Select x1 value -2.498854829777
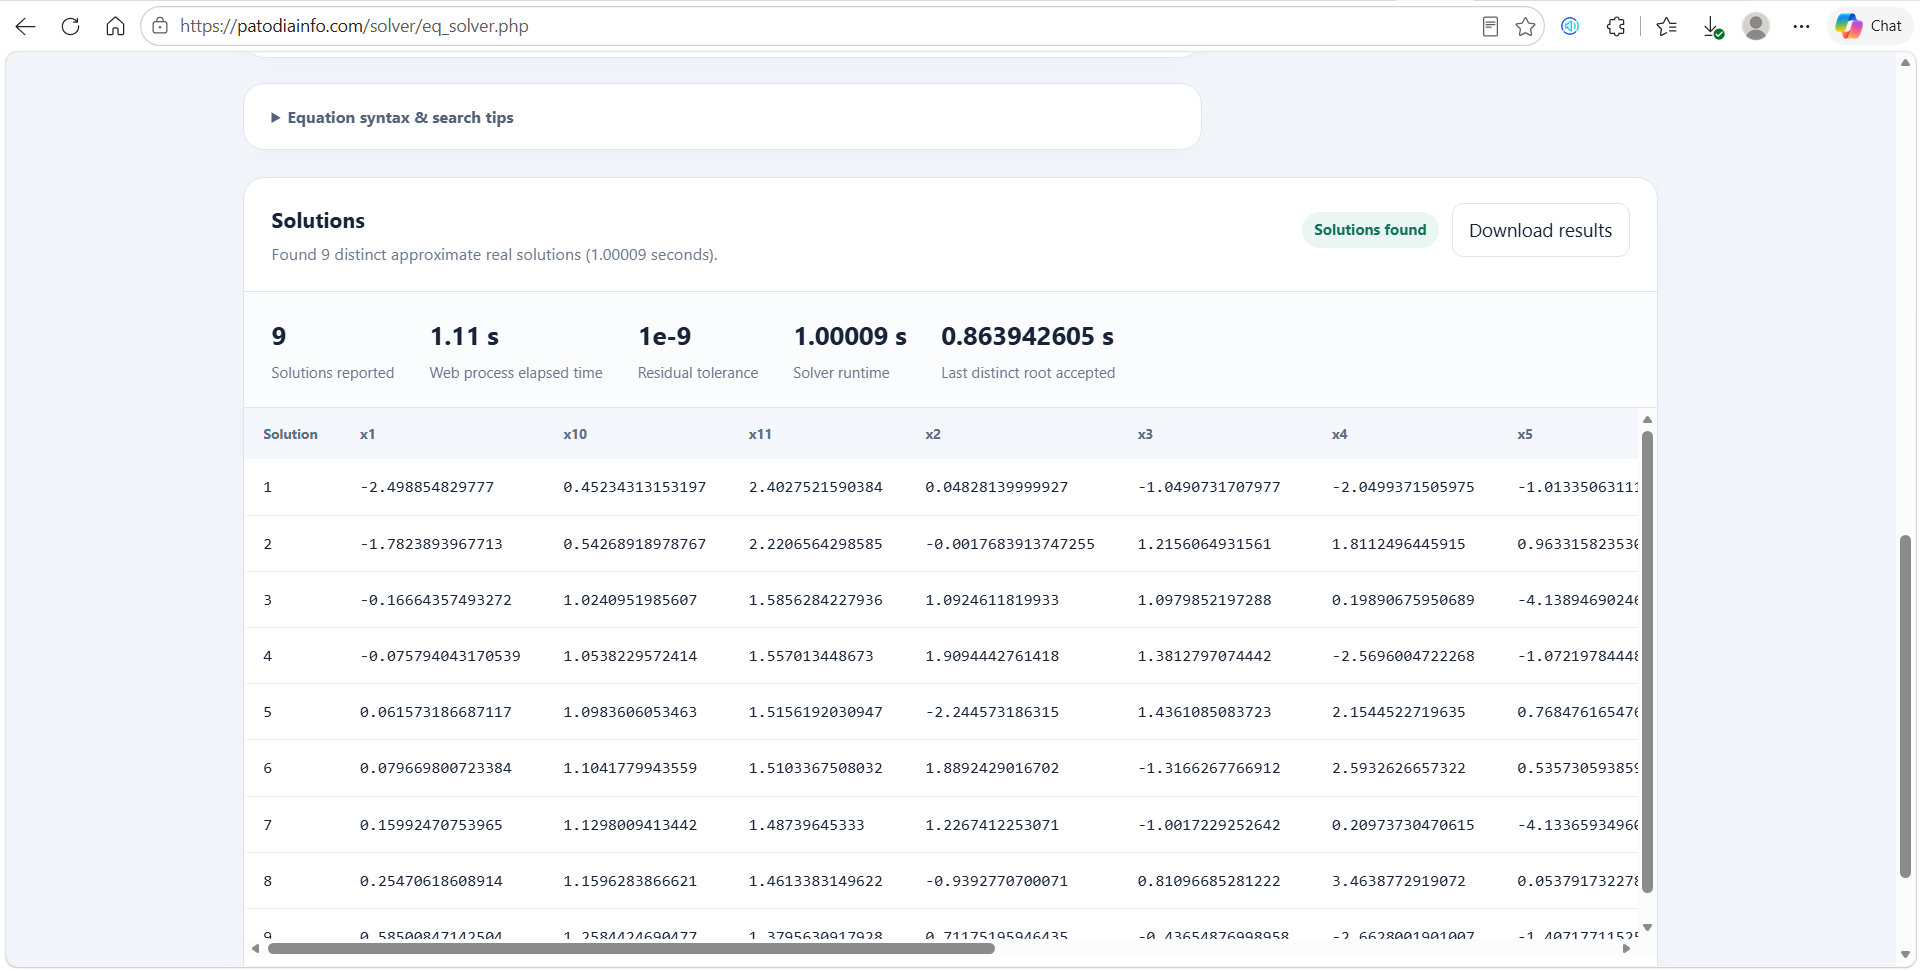The height and width of the screenshot is (971, 1920). 427,487
